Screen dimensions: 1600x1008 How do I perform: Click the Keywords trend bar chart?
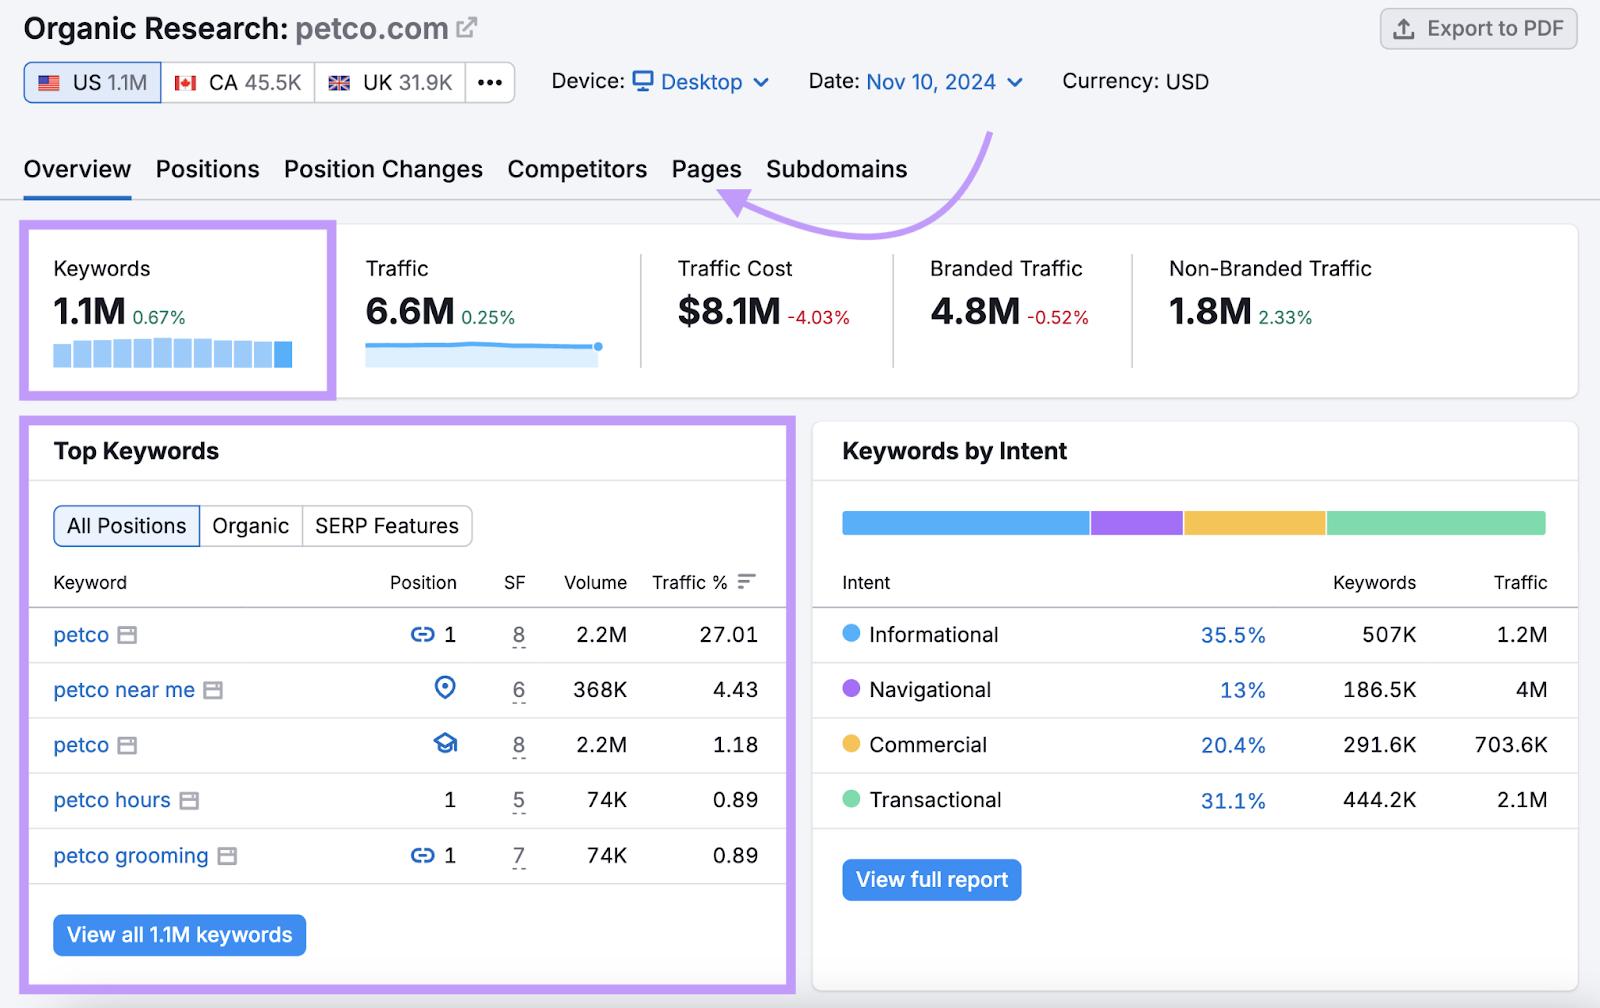(x=172, y=354)
